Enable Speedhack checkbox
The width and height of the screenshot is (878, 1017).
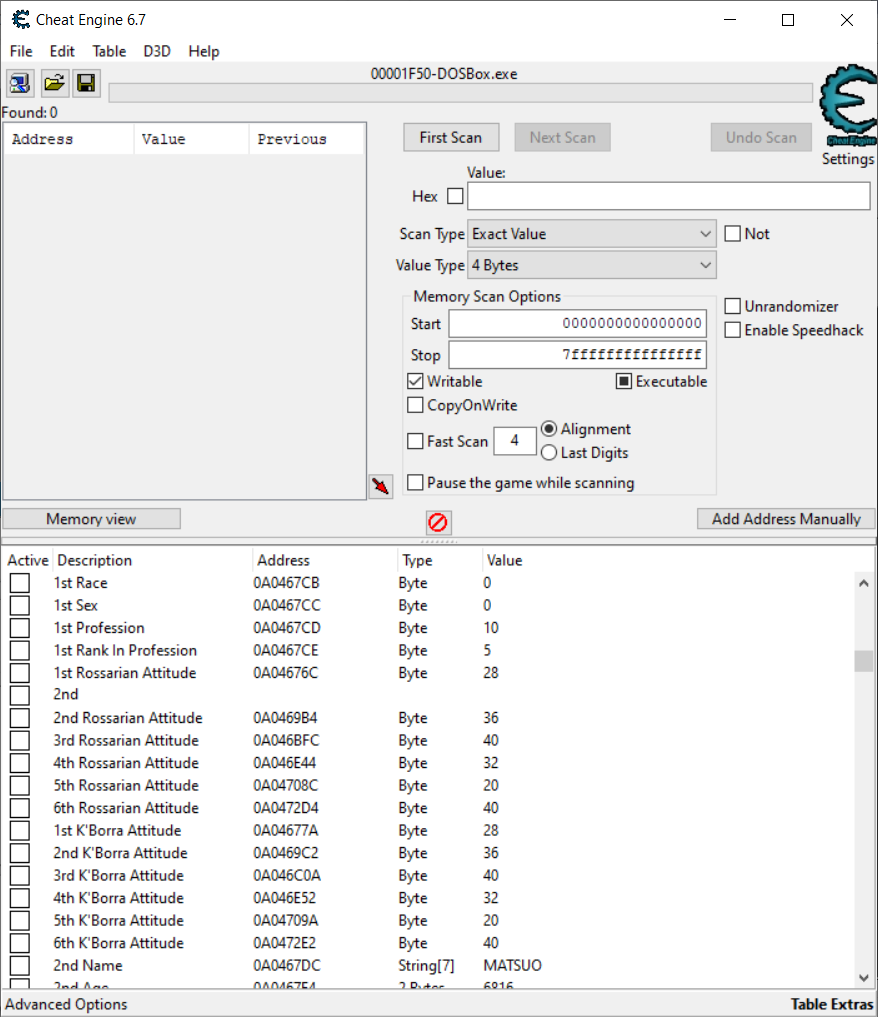733,330
